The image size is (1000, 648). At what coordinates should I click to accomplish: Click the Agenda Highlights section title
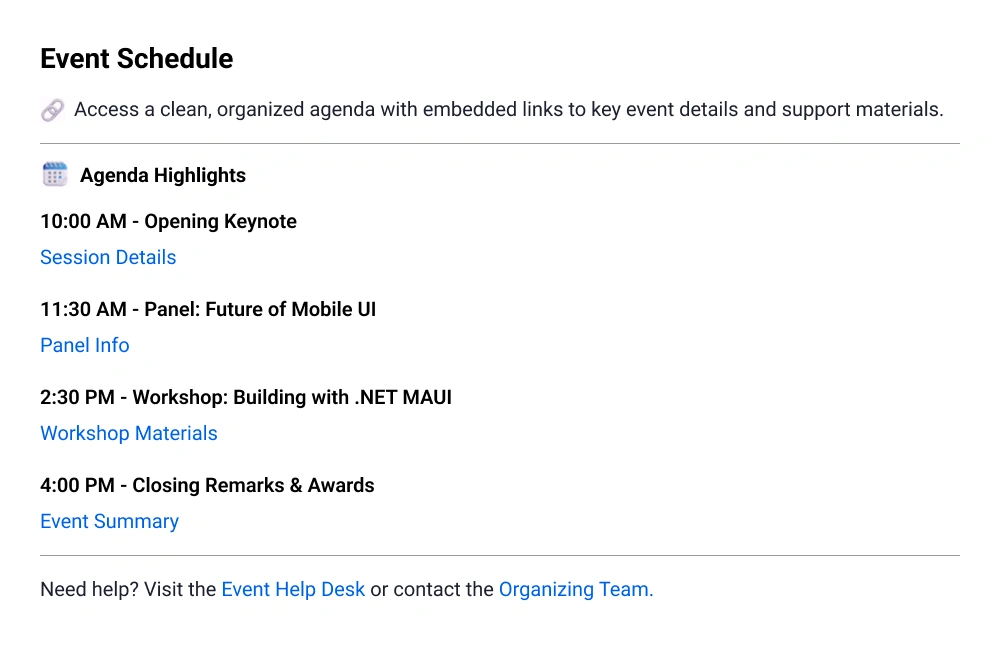(x=163, y=175)
